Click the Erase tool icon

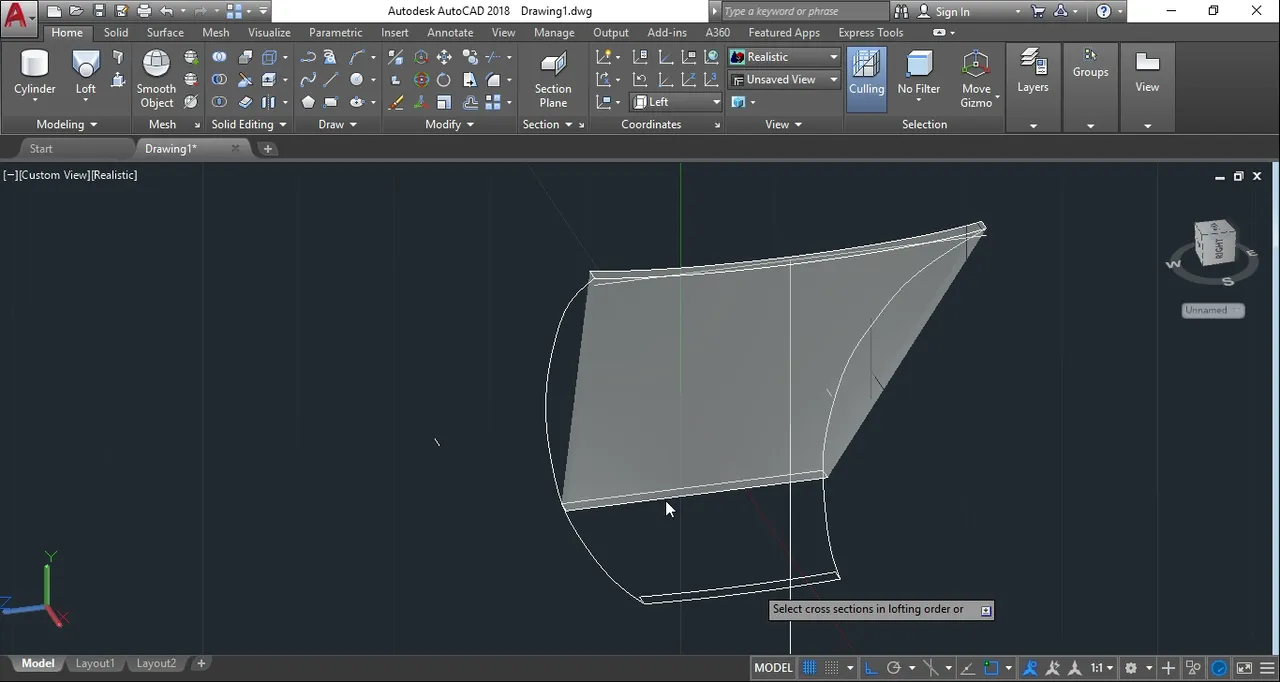click(x=396, y=102)
